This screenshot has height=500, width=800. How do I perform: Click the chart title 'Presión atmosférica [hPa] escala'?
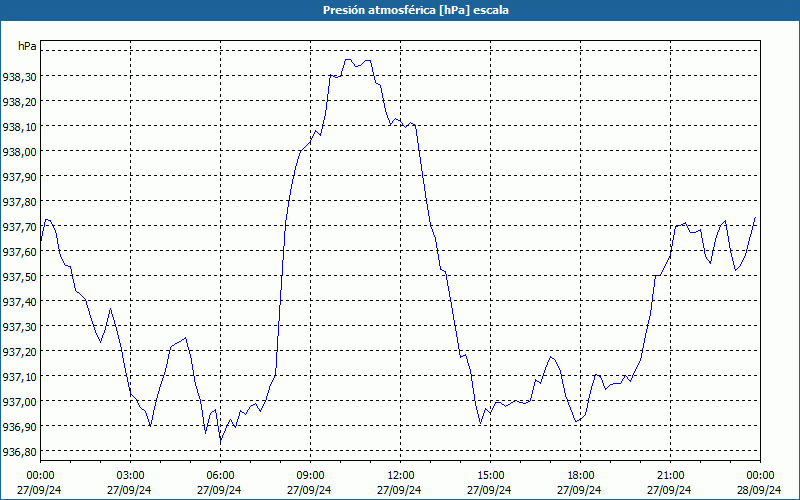pyautogui.click(x=416, y=10)
